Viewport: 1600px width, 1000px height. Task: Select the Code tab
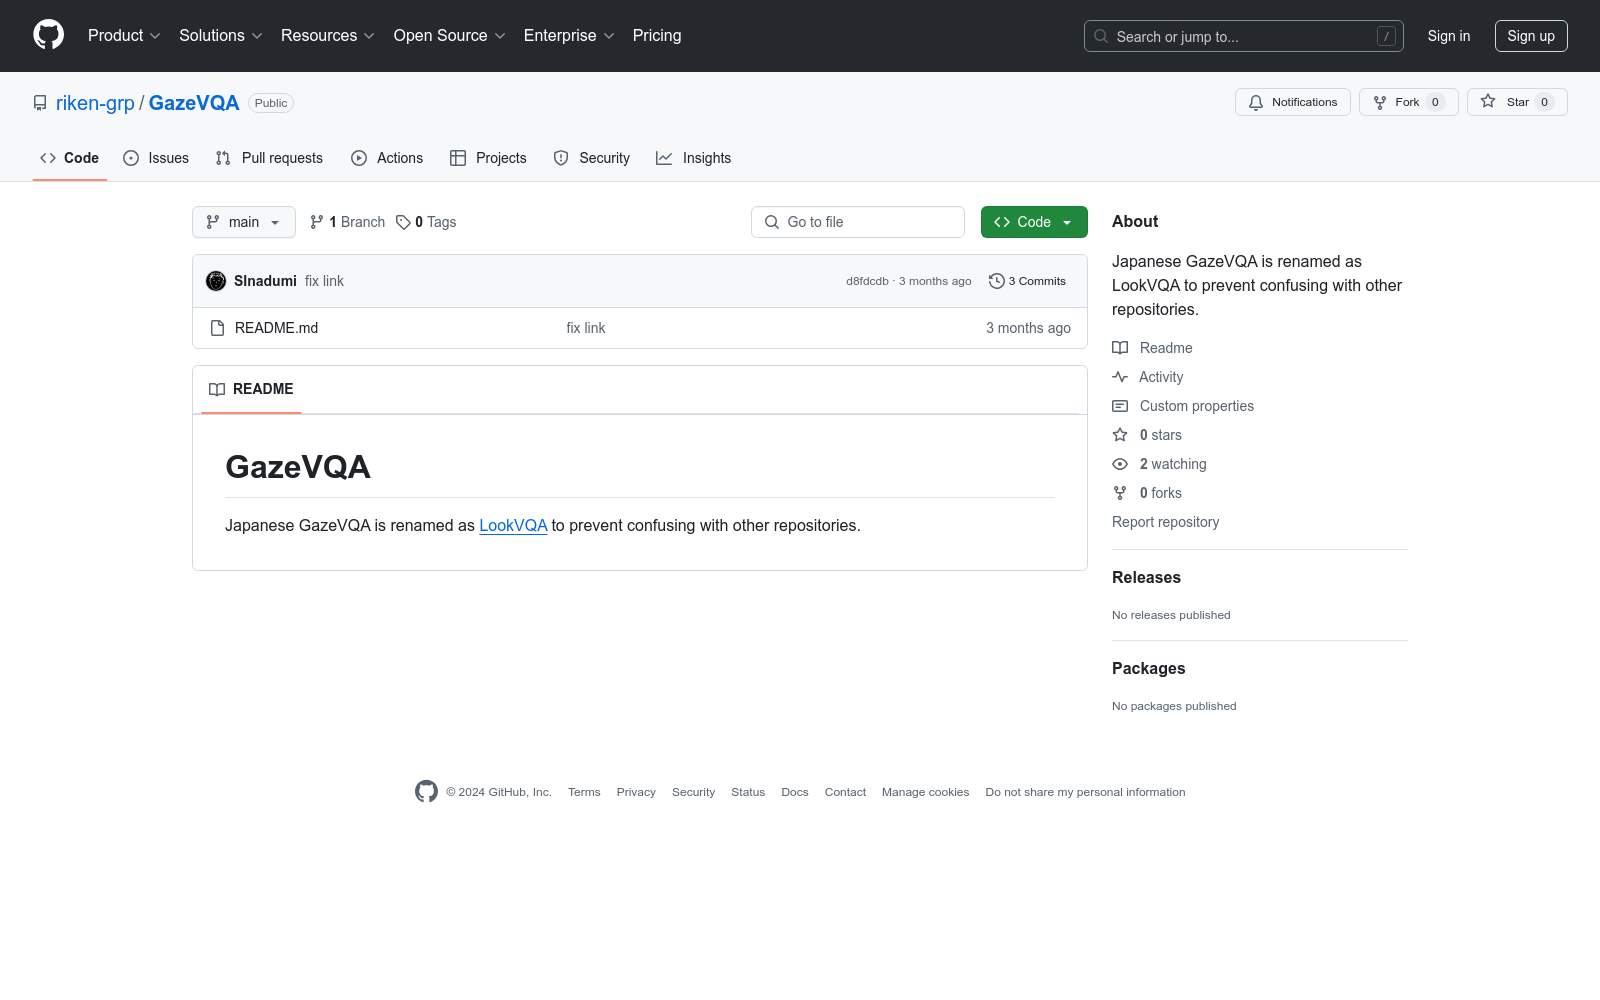click(70, 158)
